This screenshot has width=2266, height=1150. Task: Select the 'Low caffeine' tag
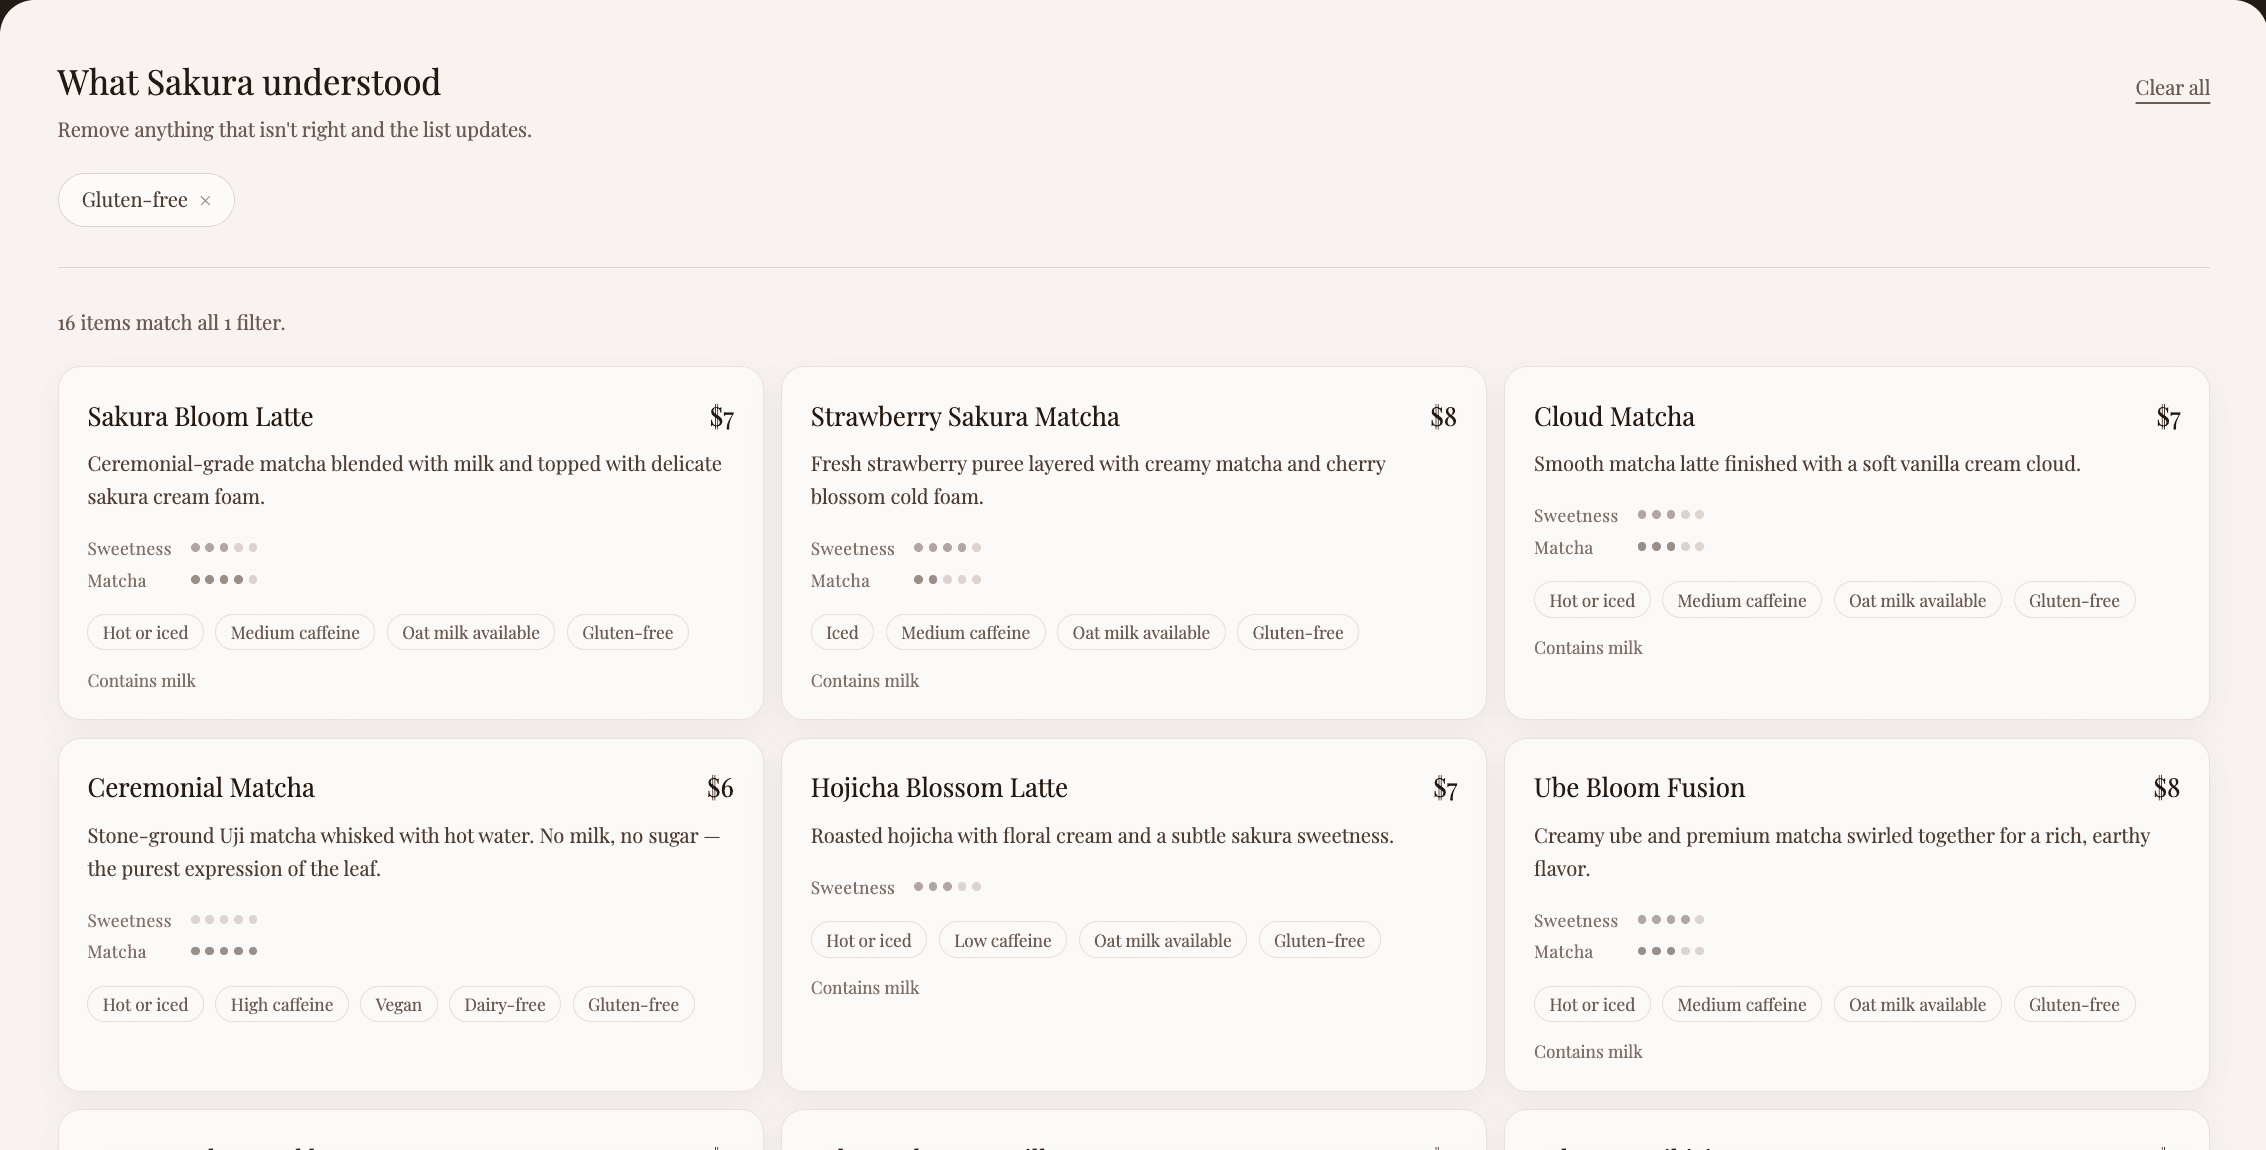coord(1003,941)
